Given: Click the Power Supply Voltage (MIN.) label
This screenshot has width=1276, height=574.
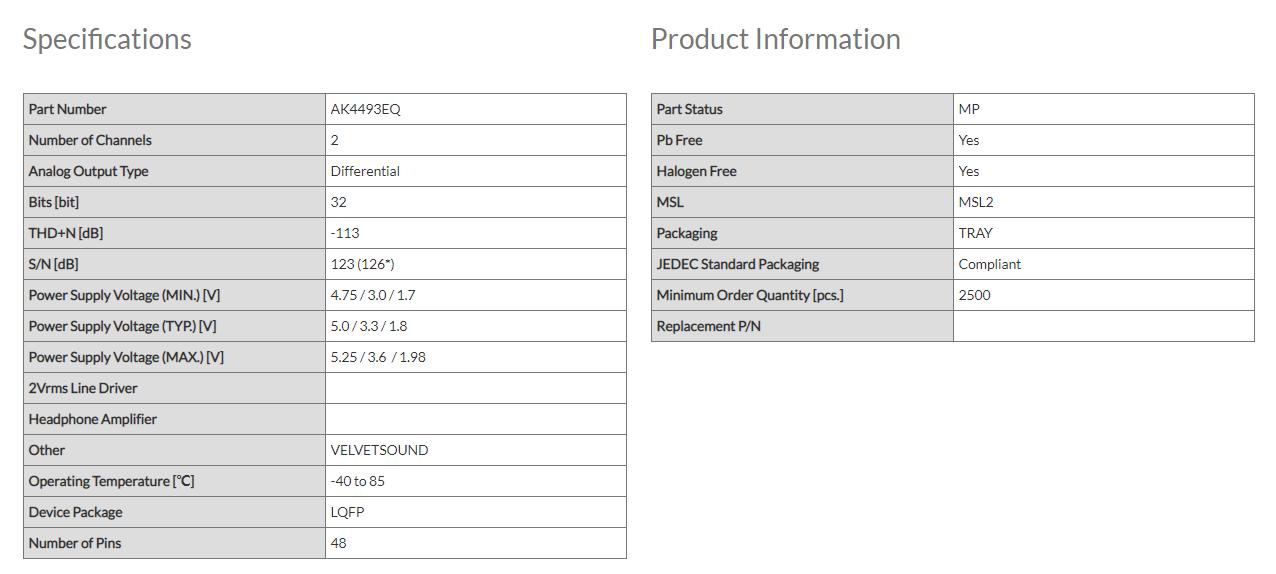Looking at the screenshot, I should [x=124, y=295].
